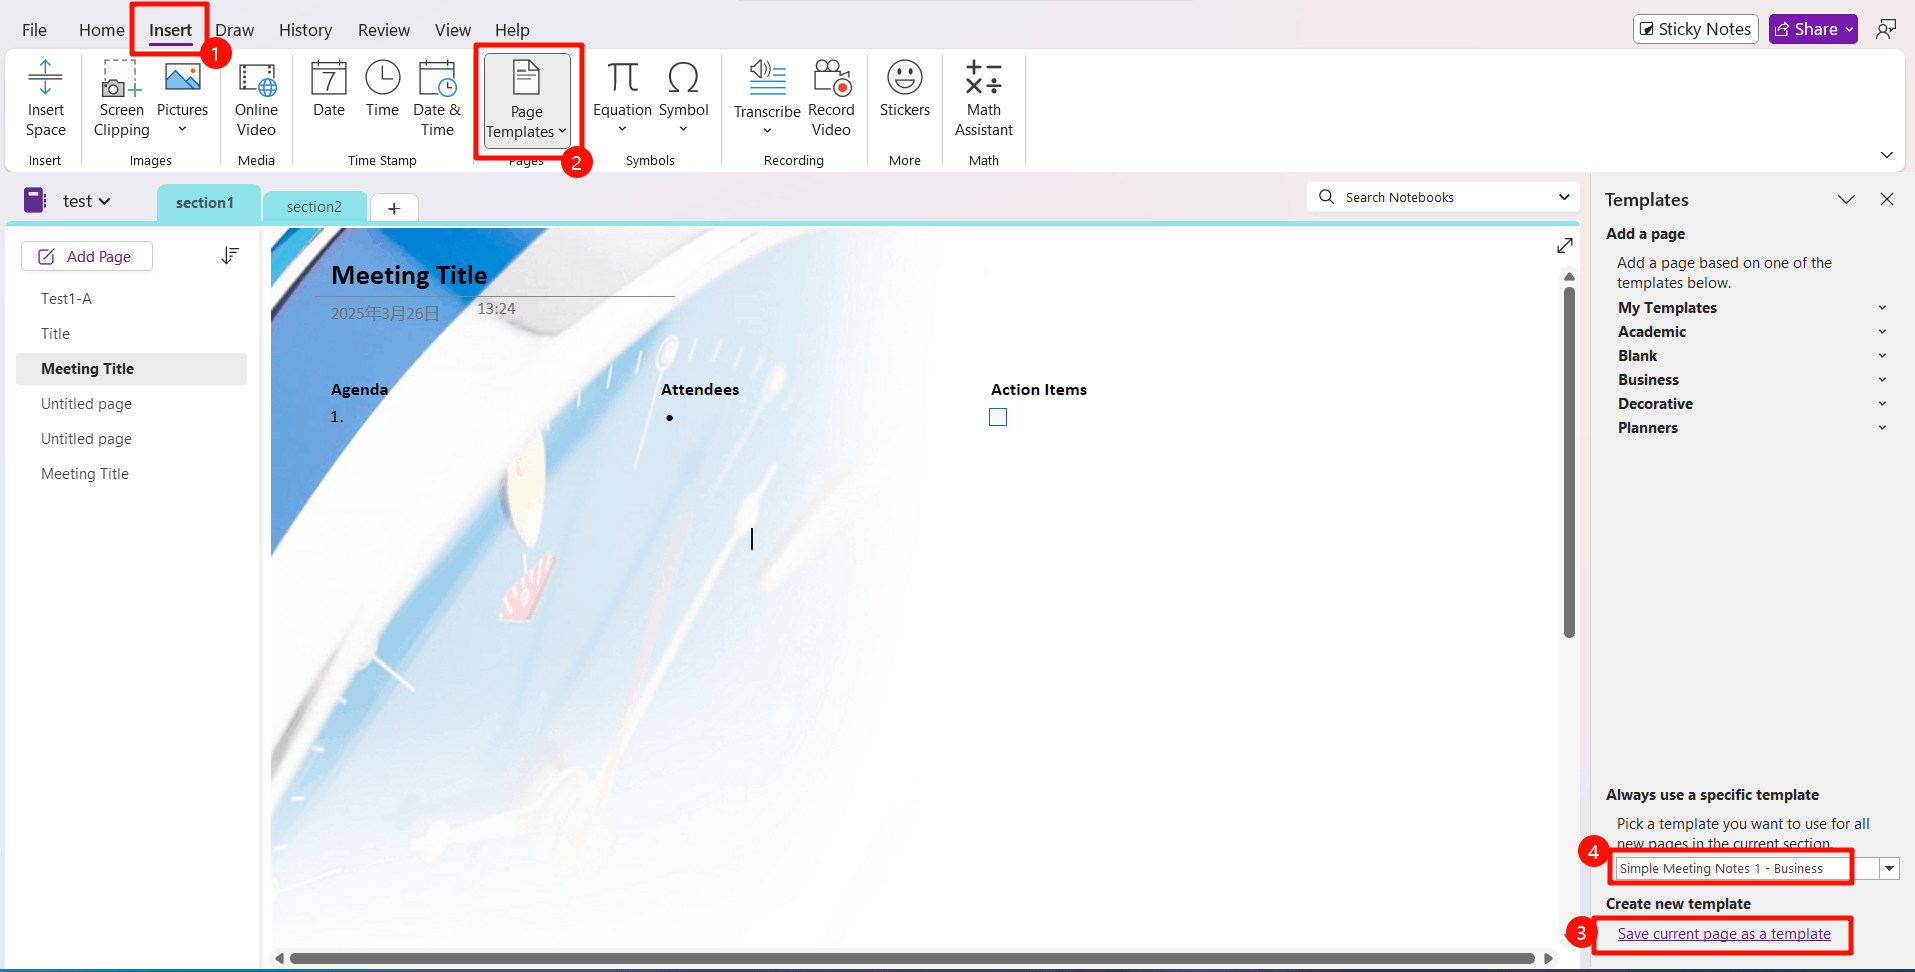Screen dimensions: 1915x972
Task: Insert an Online Video
Action: (x=256, y=100)
